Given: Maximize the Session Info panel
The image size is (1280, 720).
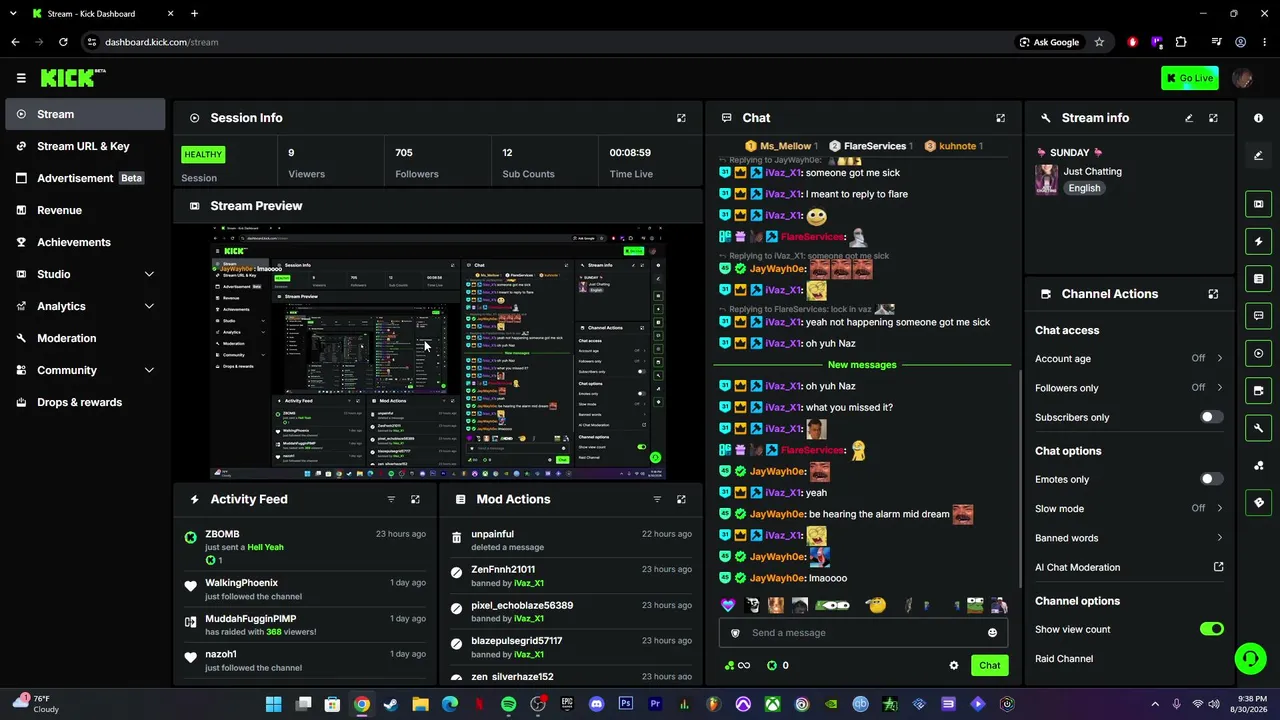Looking at the screenshot, I should click(681, 118).
